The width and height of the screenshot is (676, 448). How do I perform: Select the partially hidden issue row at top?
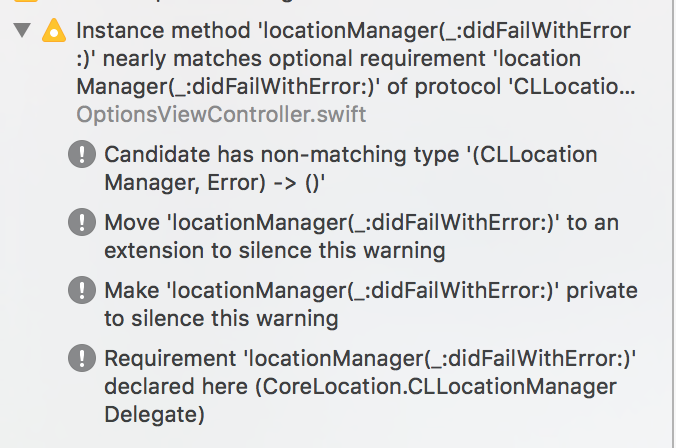pyautogui.click(x=336, y=2)
